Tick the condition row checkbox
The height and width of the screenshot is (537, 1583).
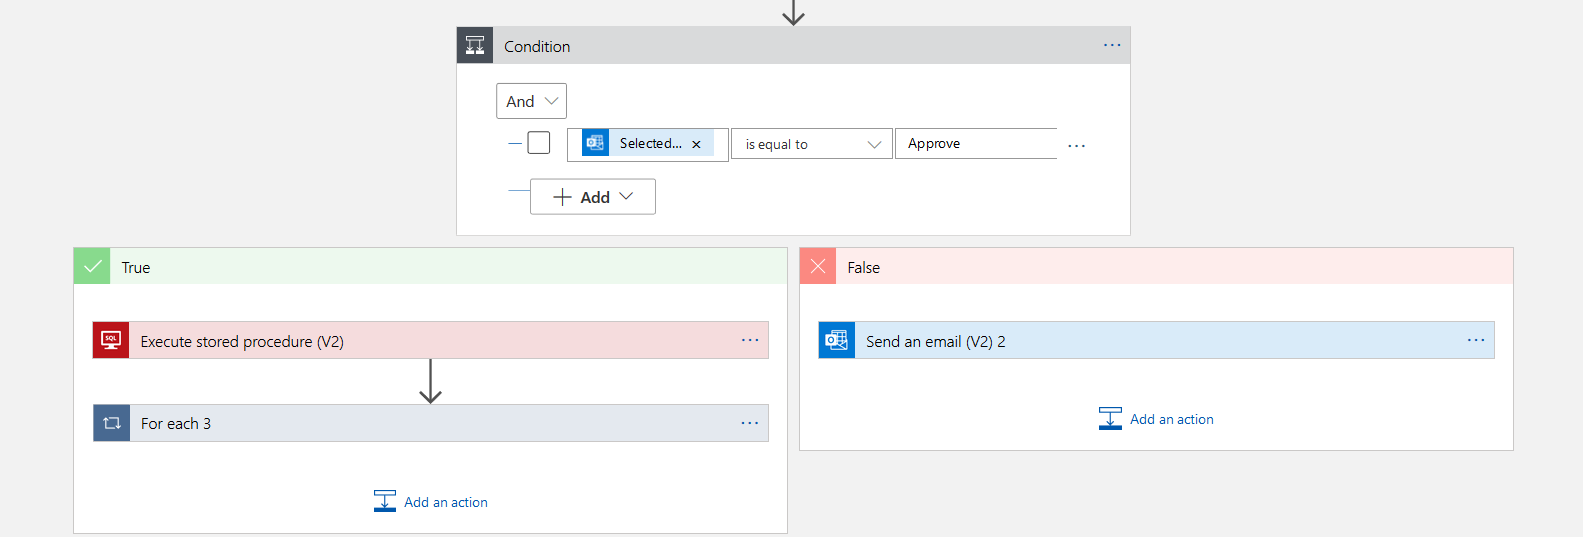click(x=539, y=143)
